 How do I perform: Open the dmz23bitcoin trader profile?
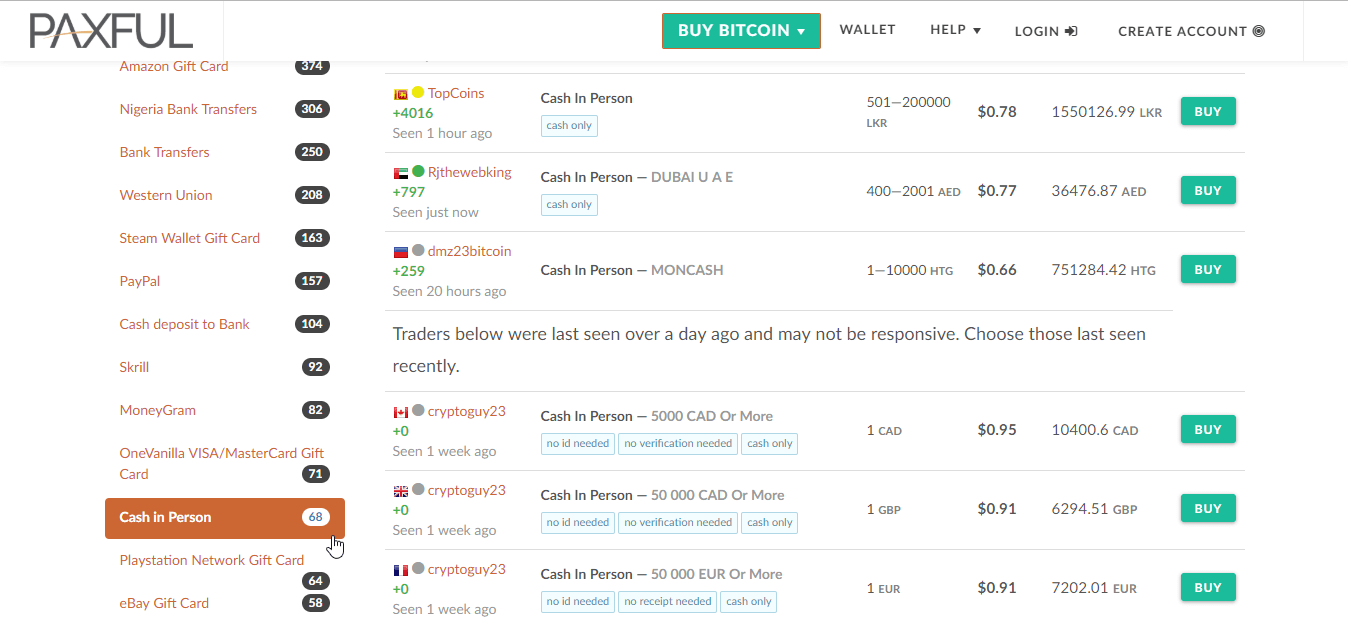click(469, 251)
